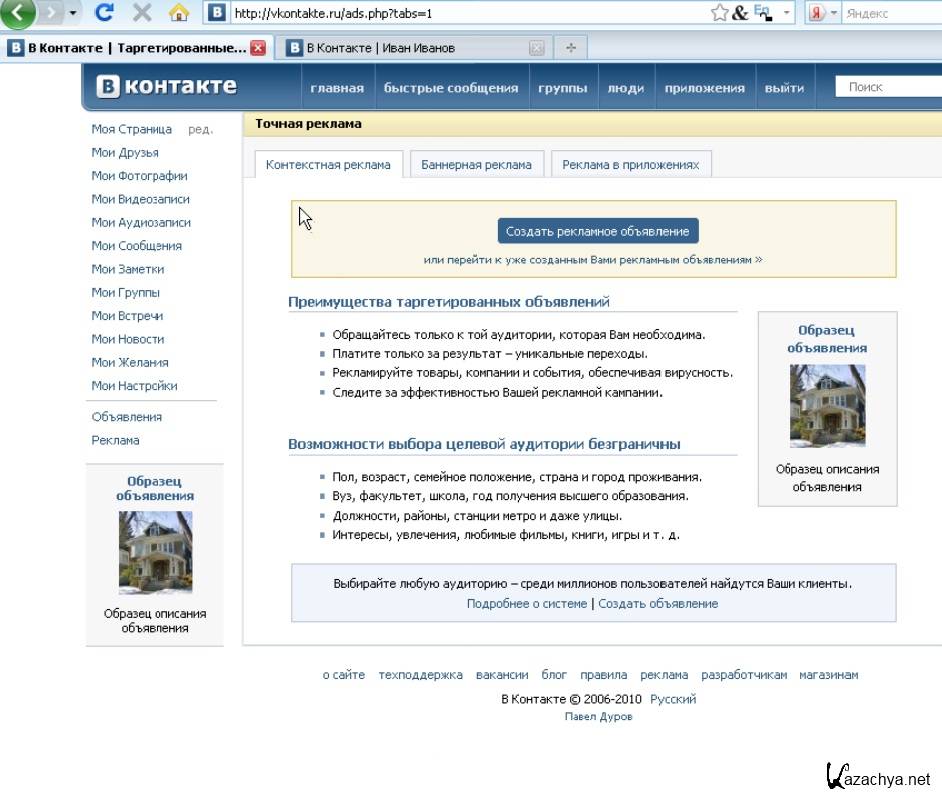Bookmark this page with the star icon
The height and width of the screenshot is (798, 942).
pyautogui.click(x=719, y=13)
